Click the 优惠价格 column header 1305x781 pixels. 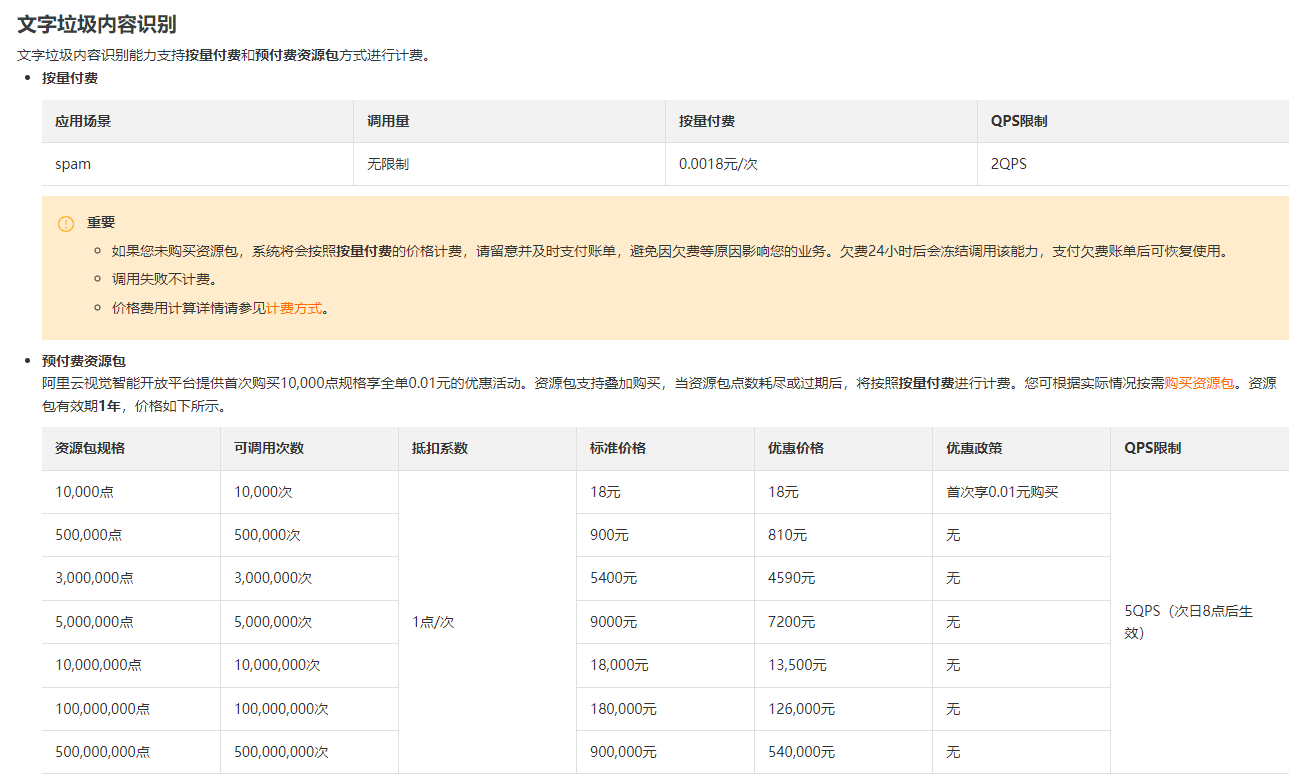pyautogui.click(x=844, y=448)
